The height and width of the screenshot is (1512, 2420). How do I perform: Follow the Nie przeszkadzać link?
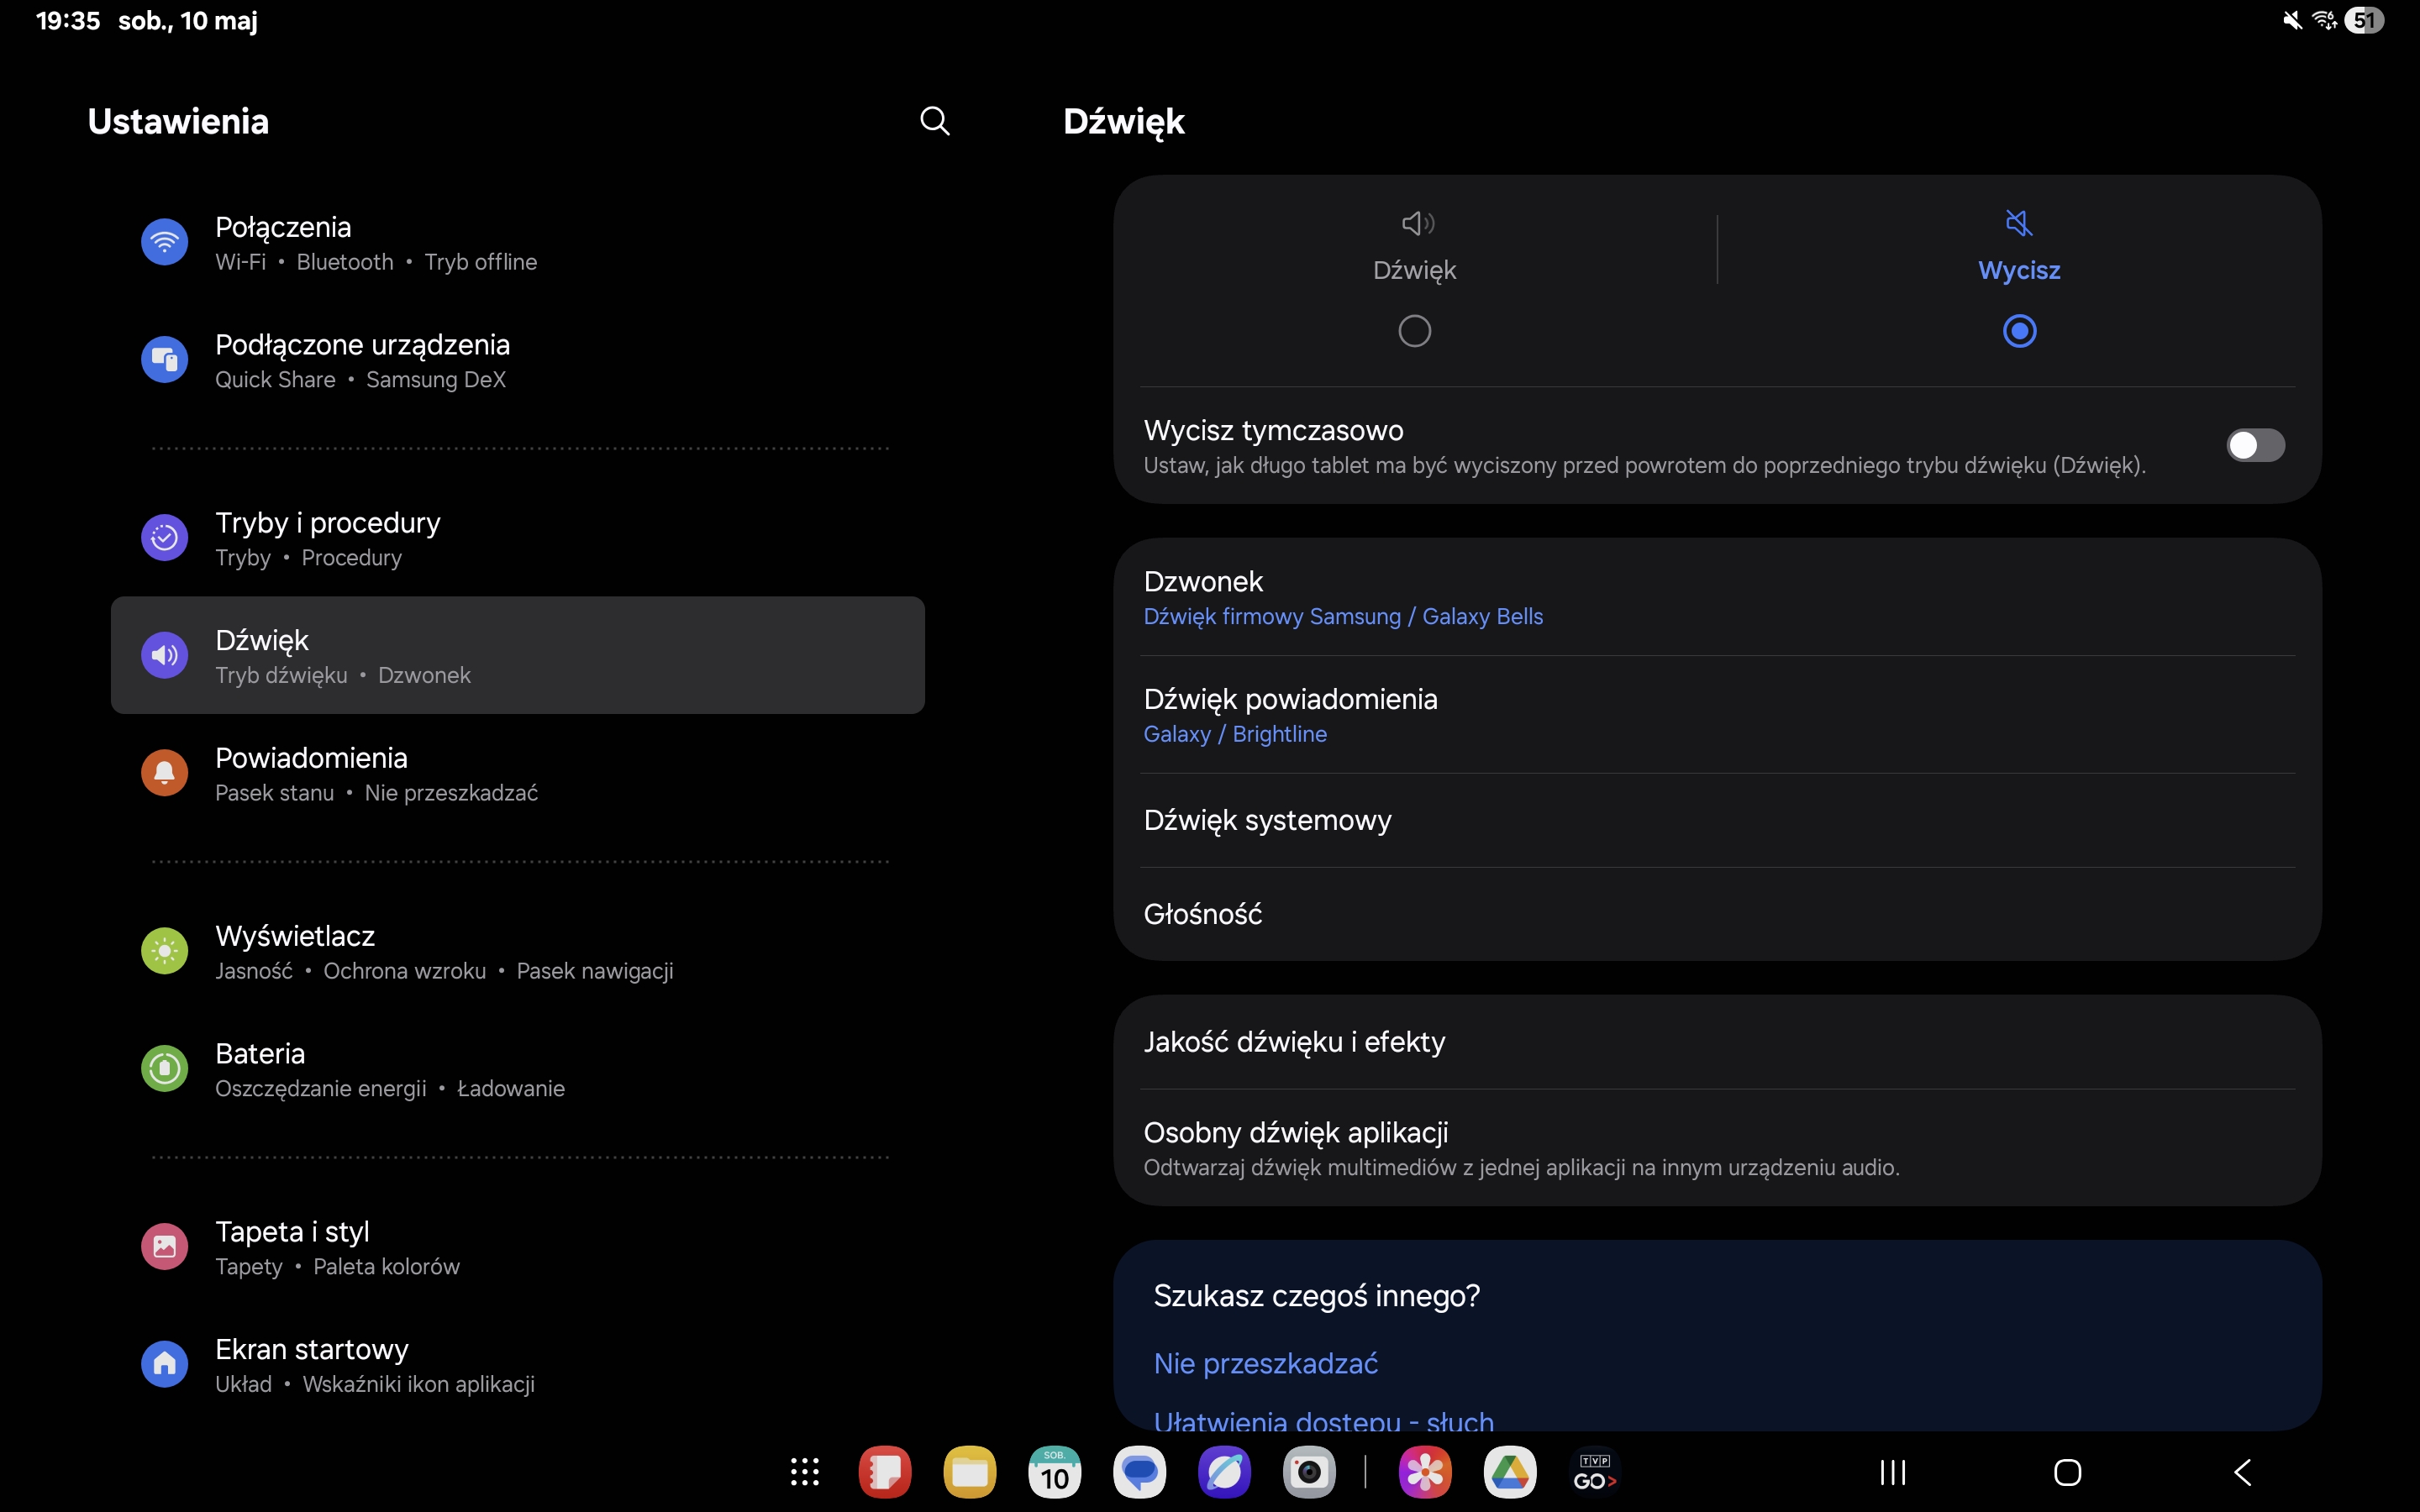coord(1265,1364)
